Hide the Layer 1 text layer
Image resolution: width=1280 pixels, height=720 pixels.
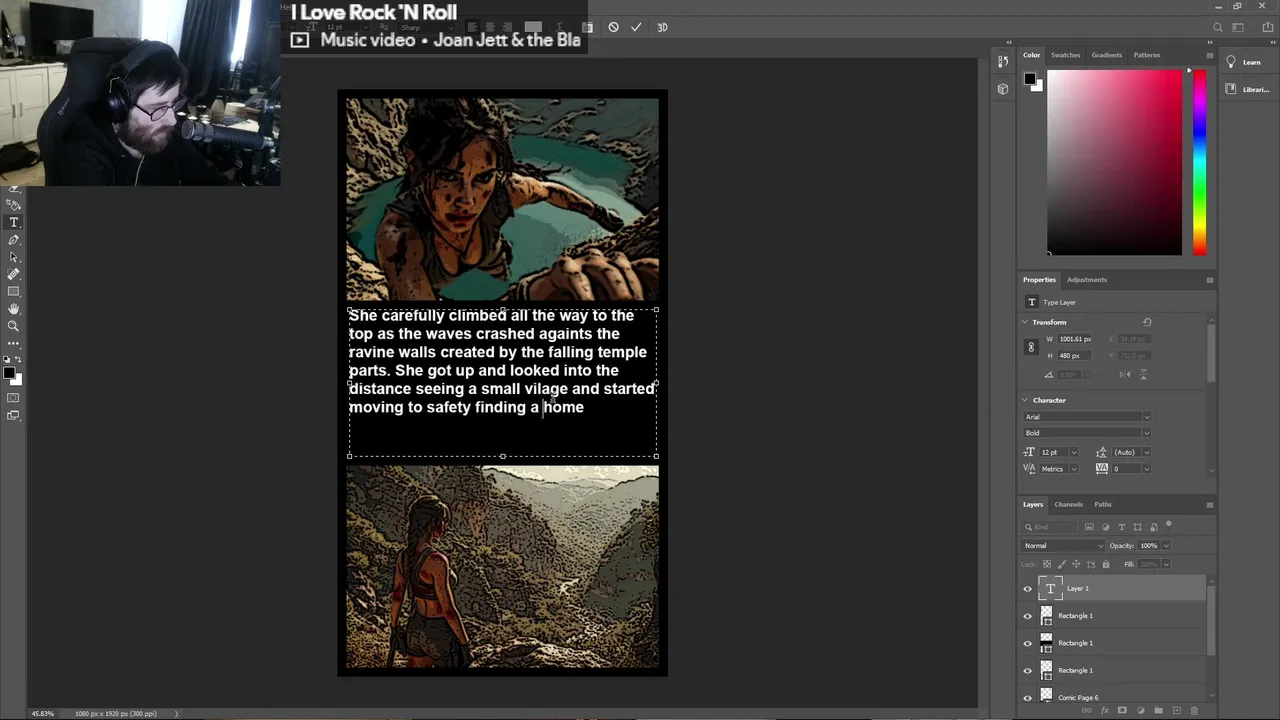pos(1027,589)
